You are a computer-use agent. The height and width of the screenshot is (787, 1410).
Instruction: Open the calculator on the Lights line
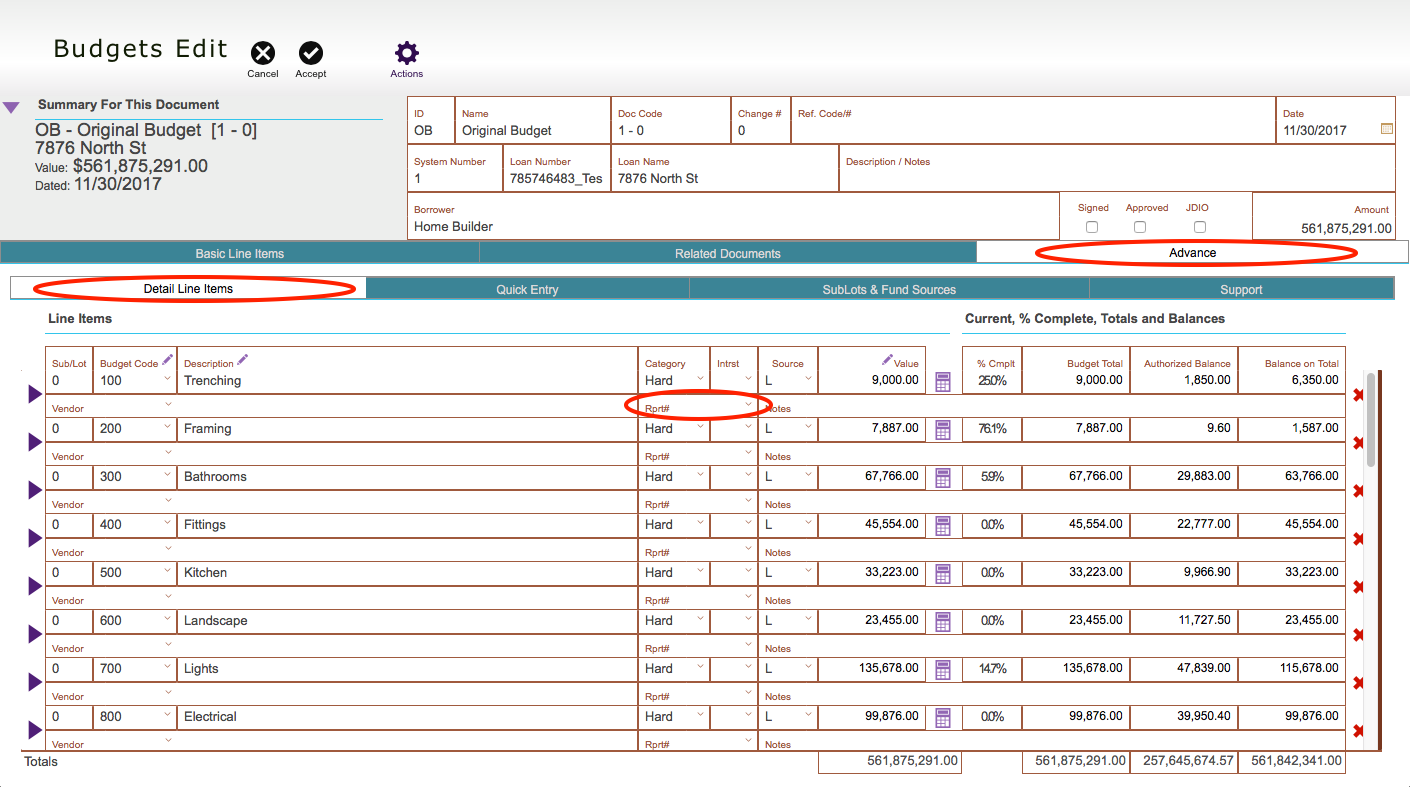click(941, 668)
